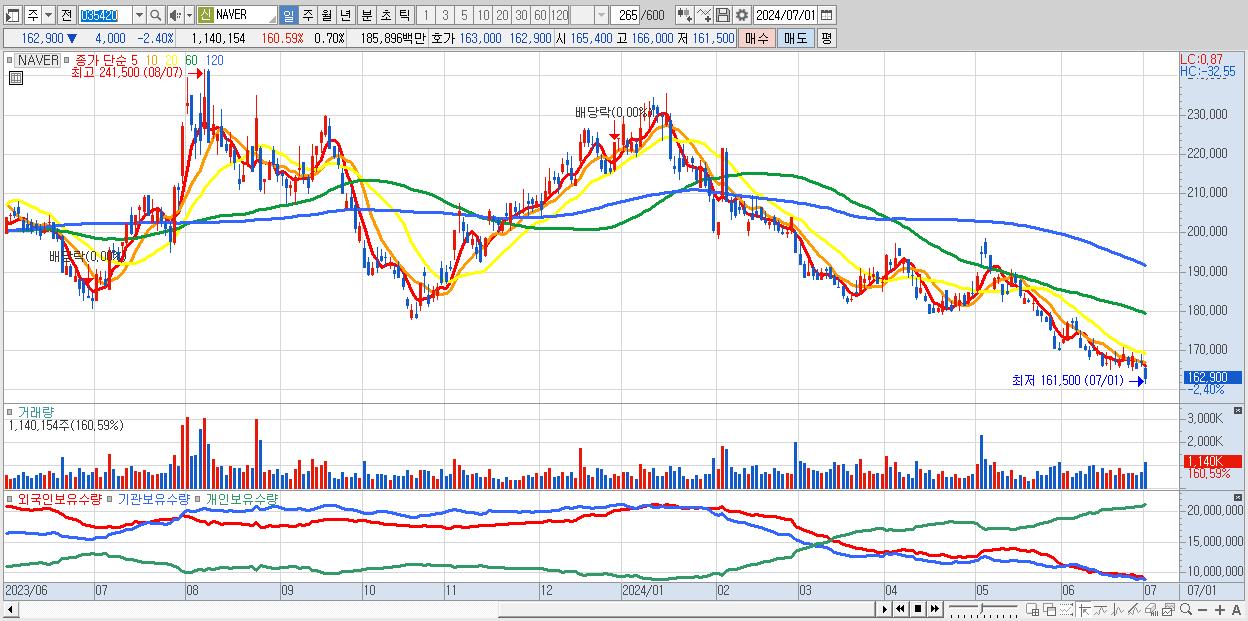Choose the 30 interval button
This screenshot has width=1248, height=621.
(521, 15)
